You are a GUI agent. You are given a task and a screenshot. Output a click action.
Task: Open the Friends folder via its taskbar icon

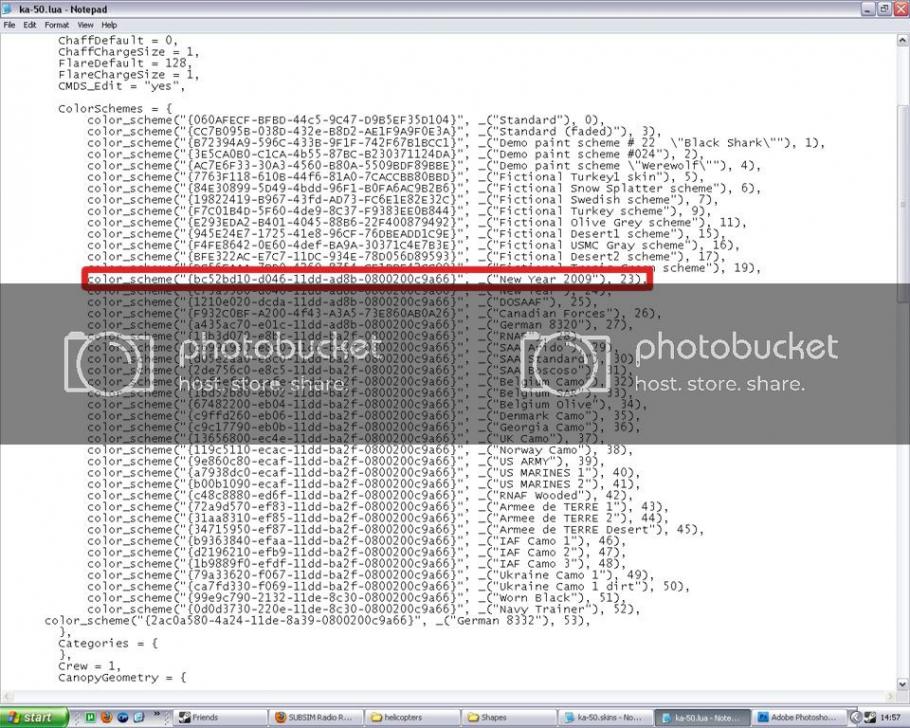click(x=221, y=717)
